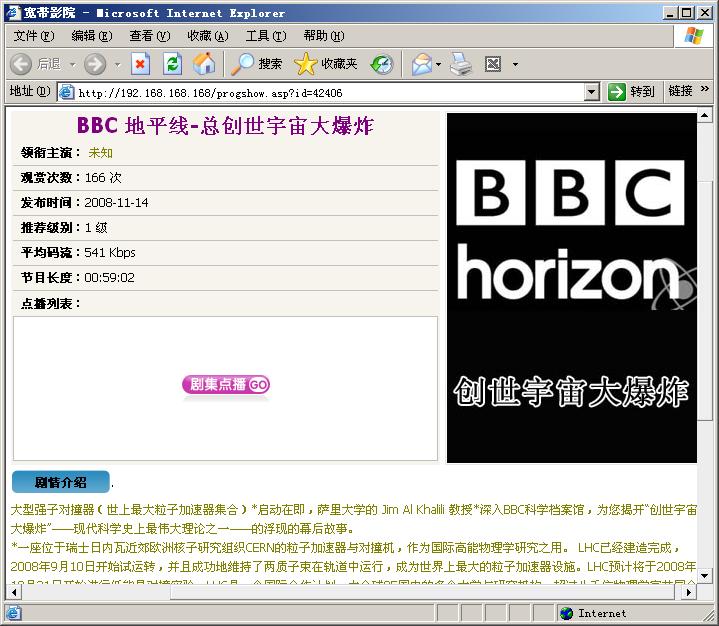Open the 文件(F) File menu

pos(33,36)
